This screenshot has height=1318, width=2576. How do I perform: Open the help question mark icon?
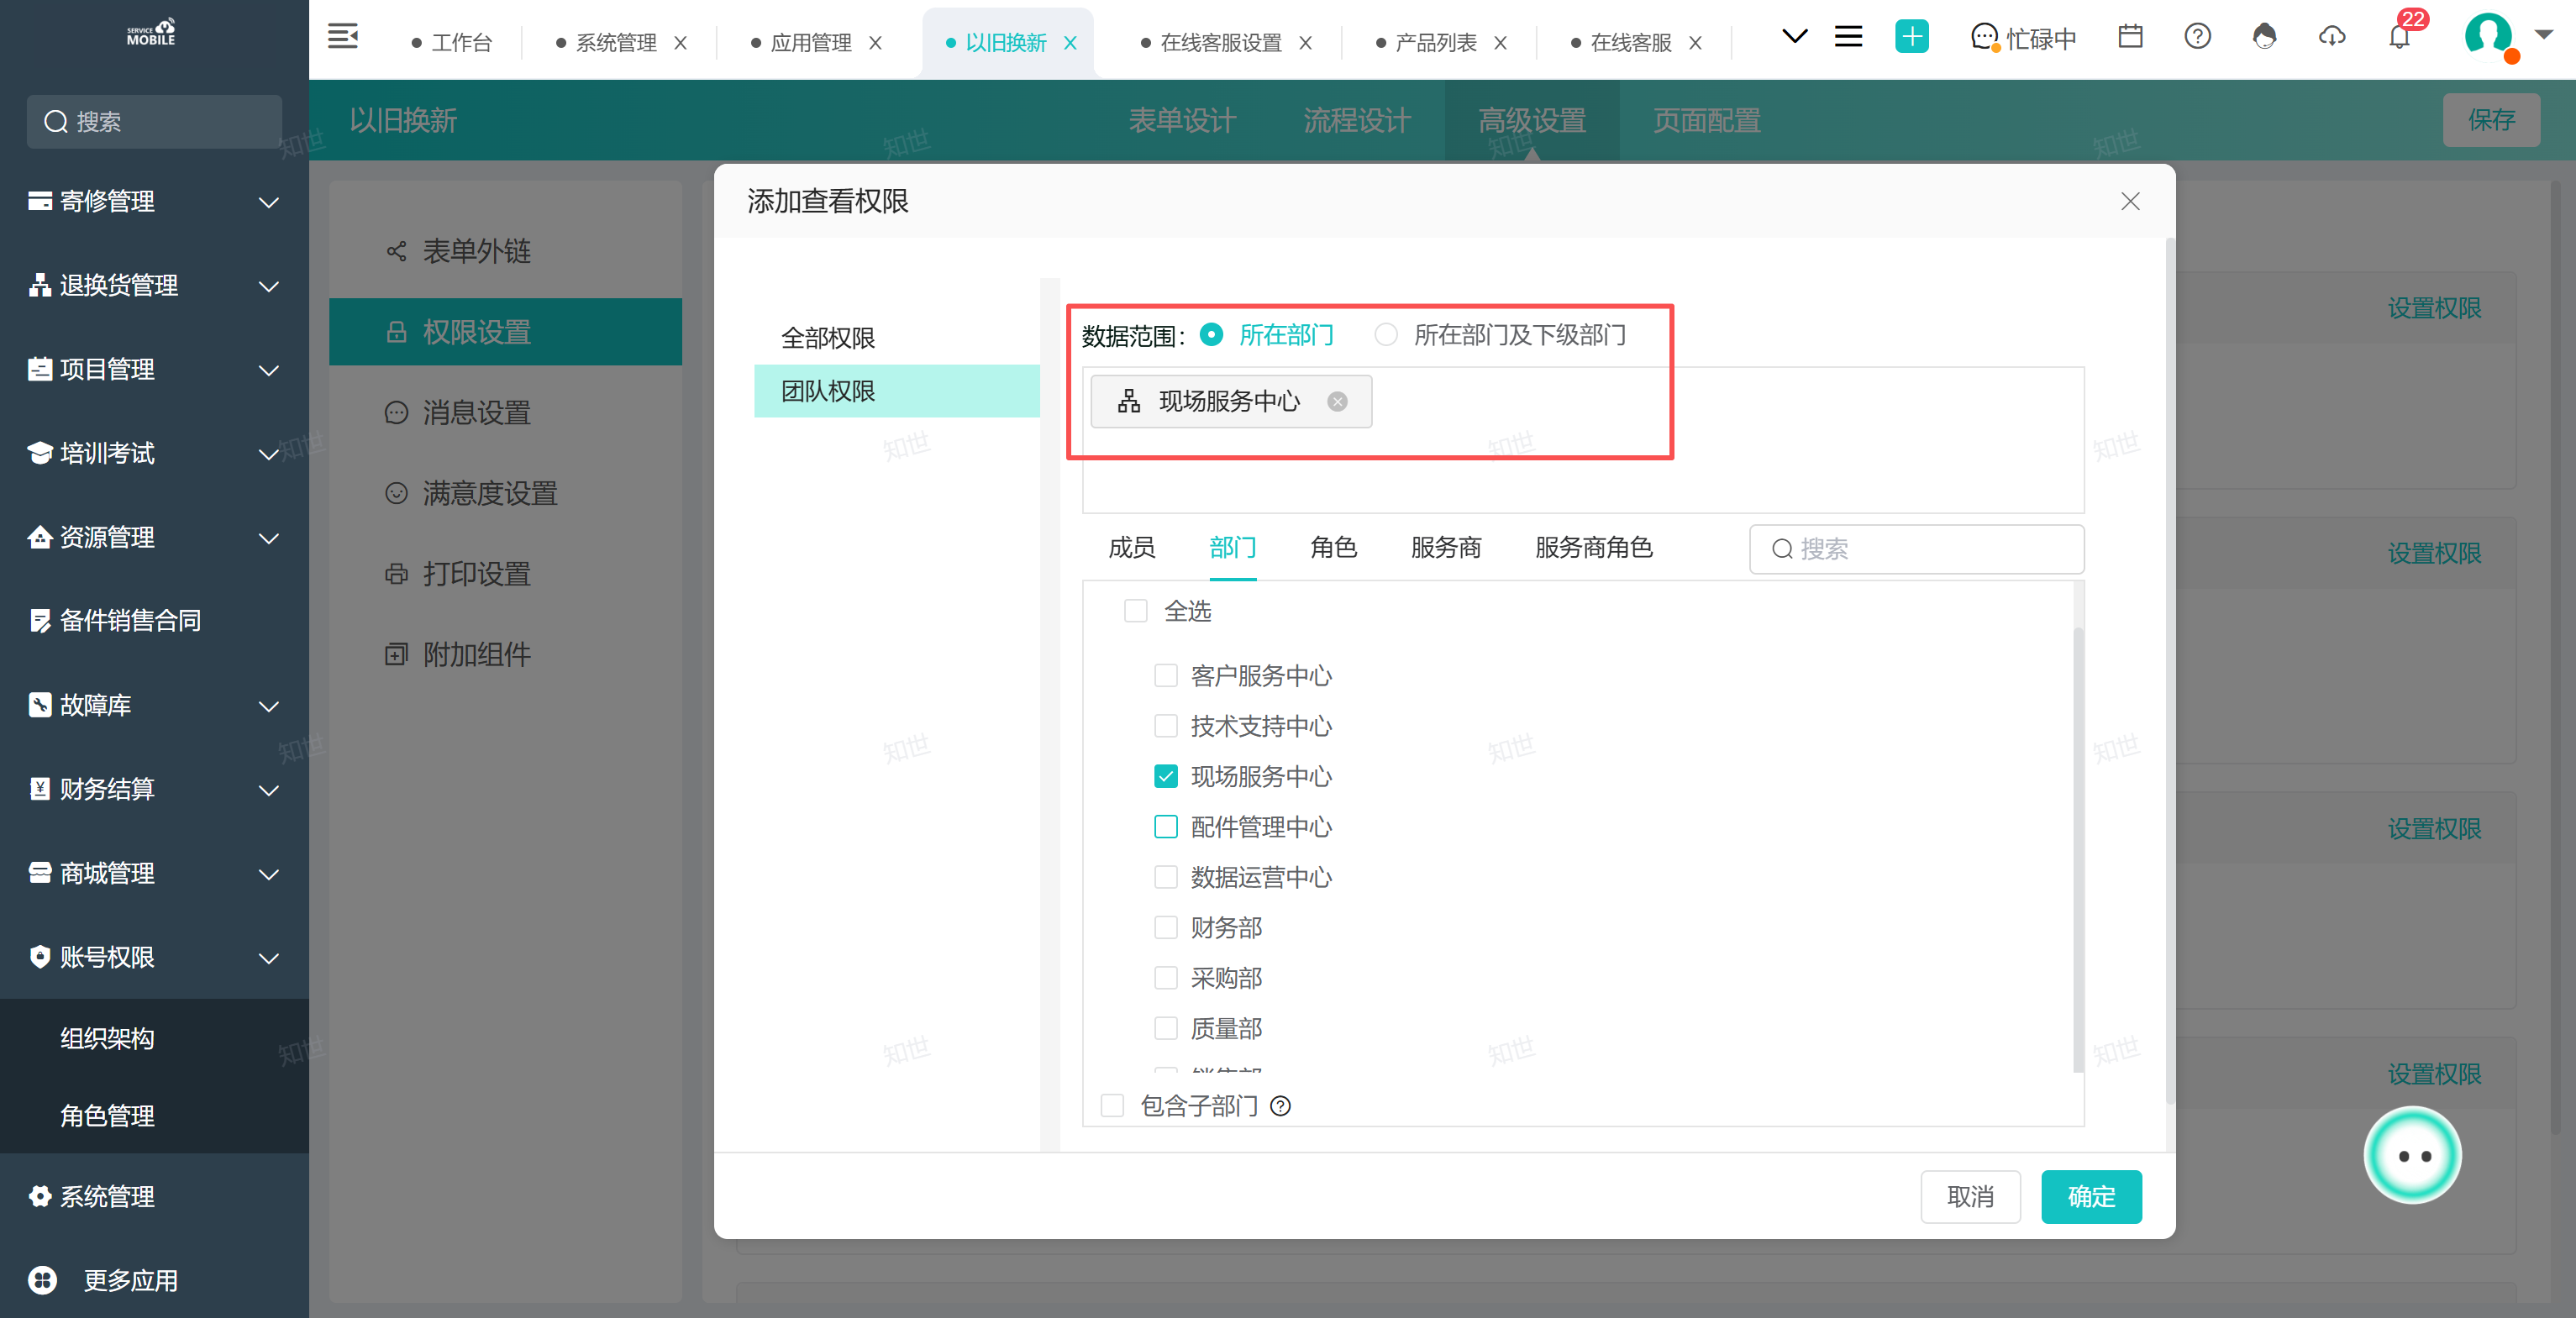[x=2197, y=37]
